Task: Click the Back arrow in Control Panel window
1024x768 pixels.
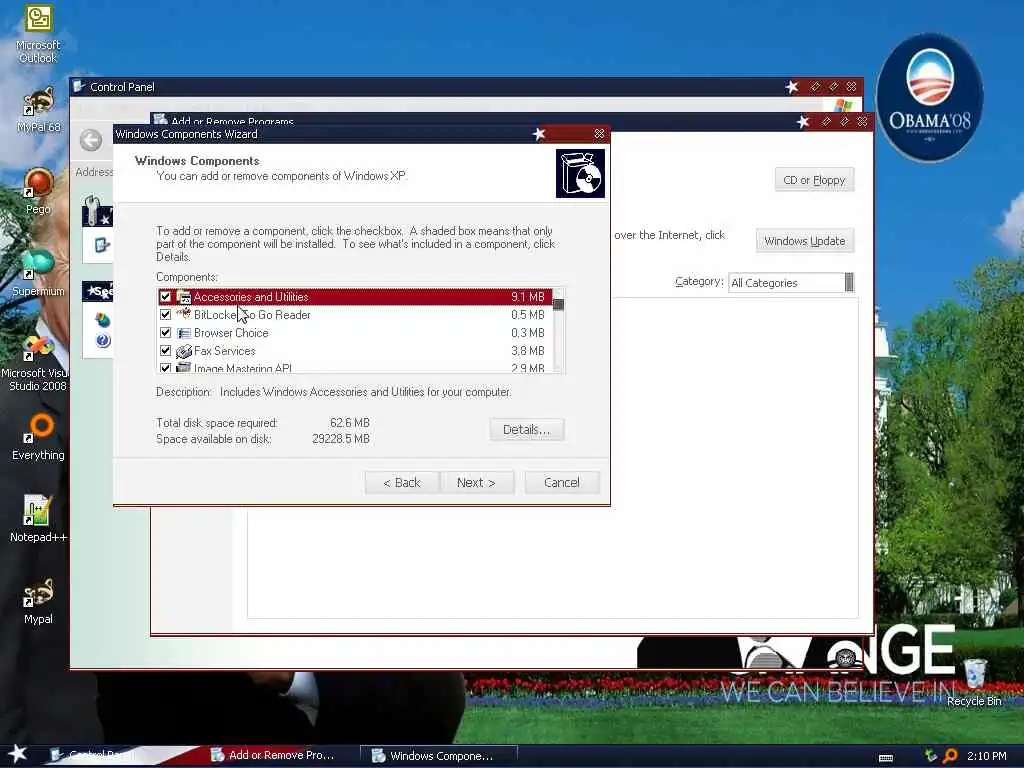Action: tap(91, 140)
